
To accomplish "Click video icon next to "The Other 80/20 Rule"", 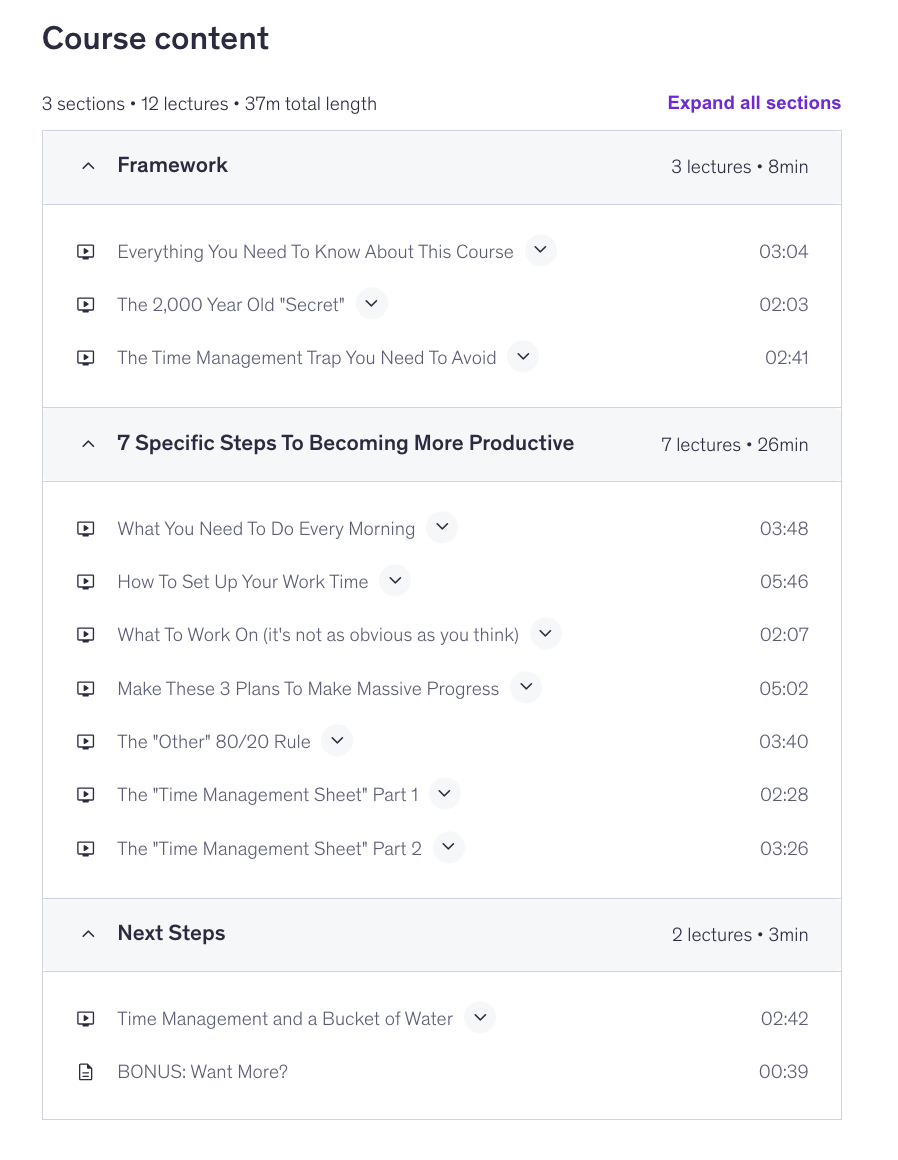I will click(x=86, y=742).
